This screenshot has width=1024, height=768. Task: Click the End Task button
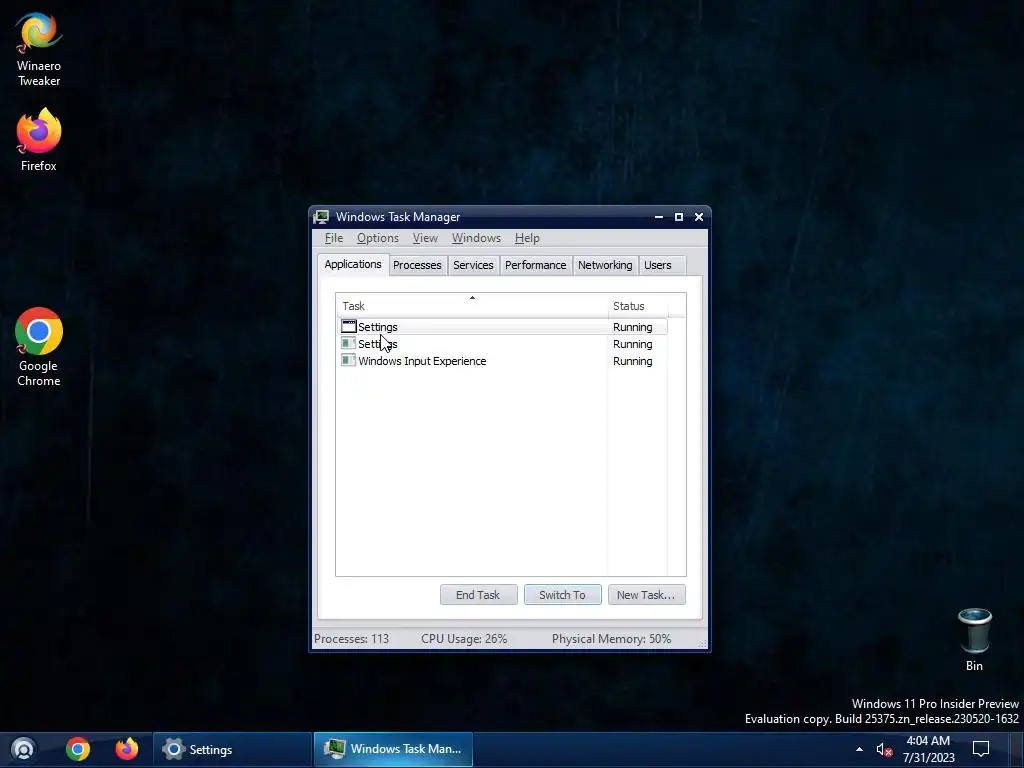478,595
